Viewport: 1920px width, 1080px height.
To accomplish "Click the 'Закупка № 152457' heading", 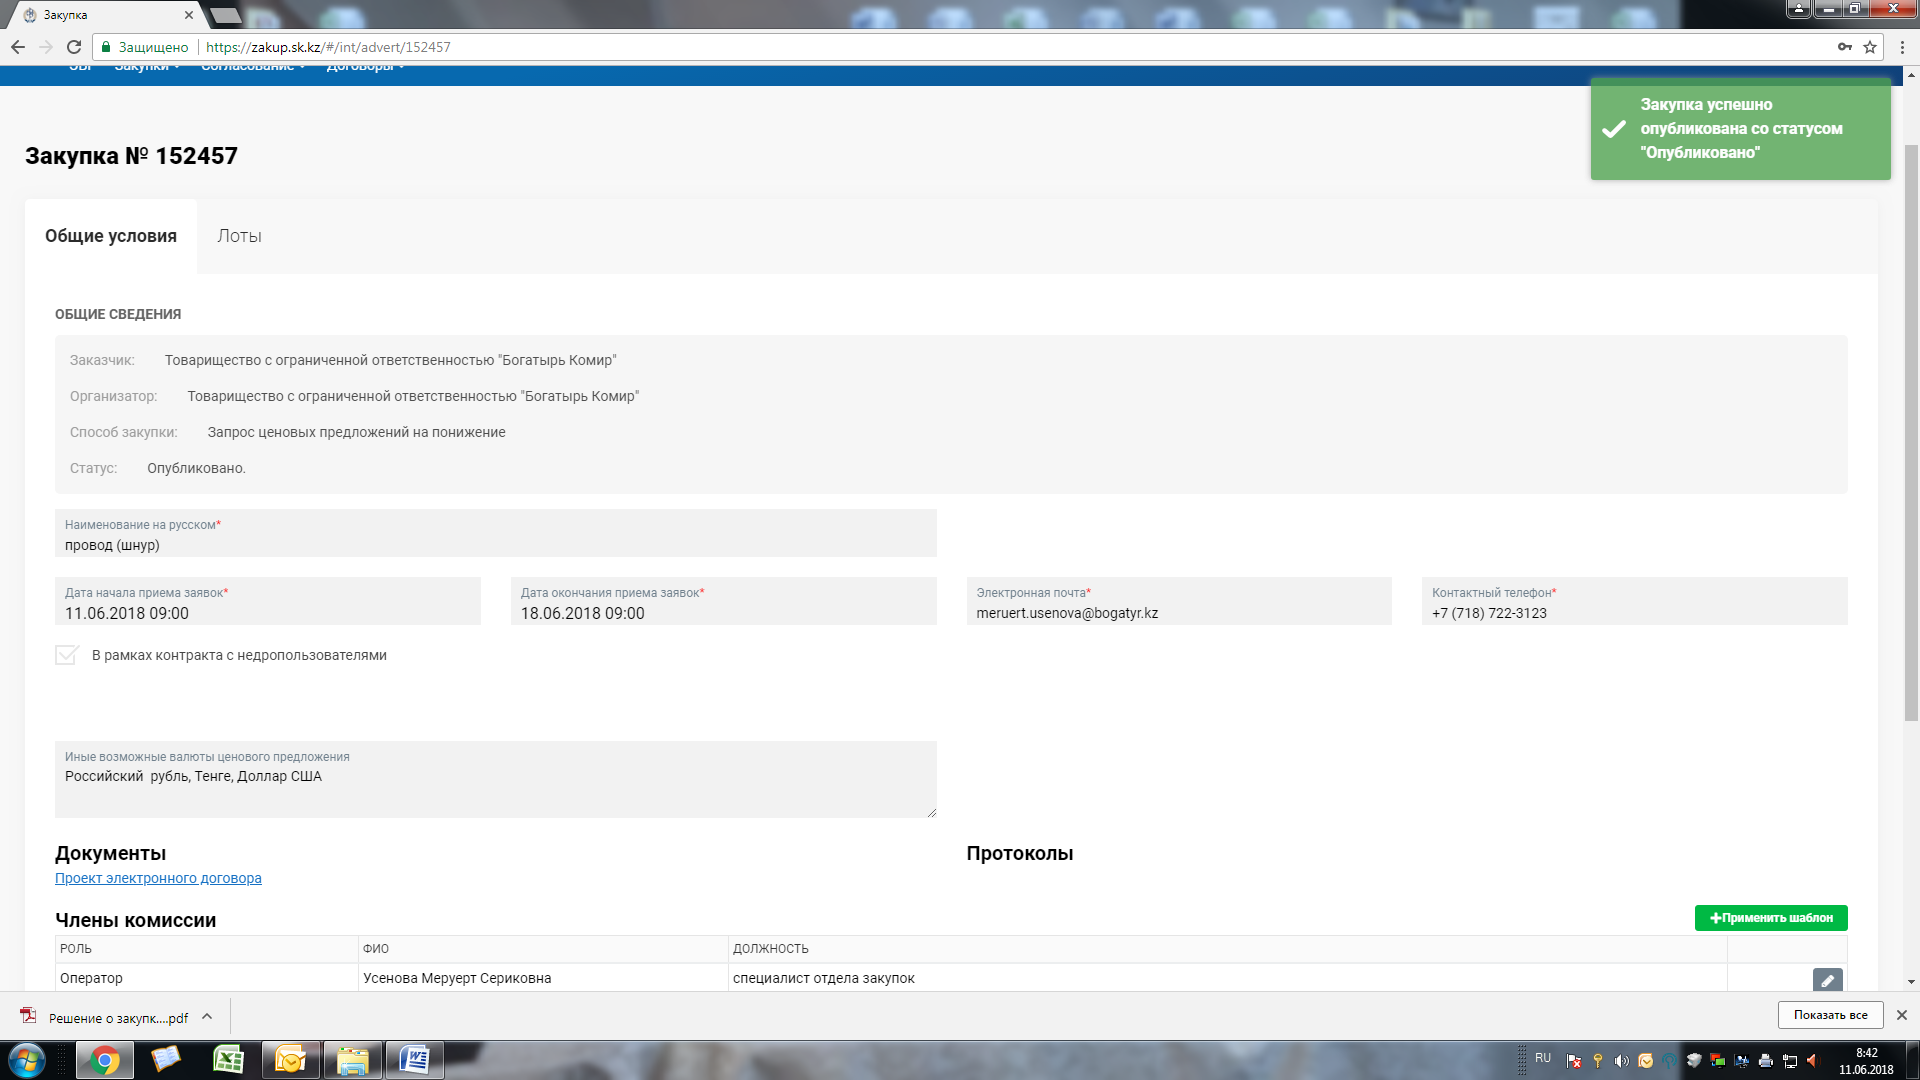I will click(x=131, y=156).
